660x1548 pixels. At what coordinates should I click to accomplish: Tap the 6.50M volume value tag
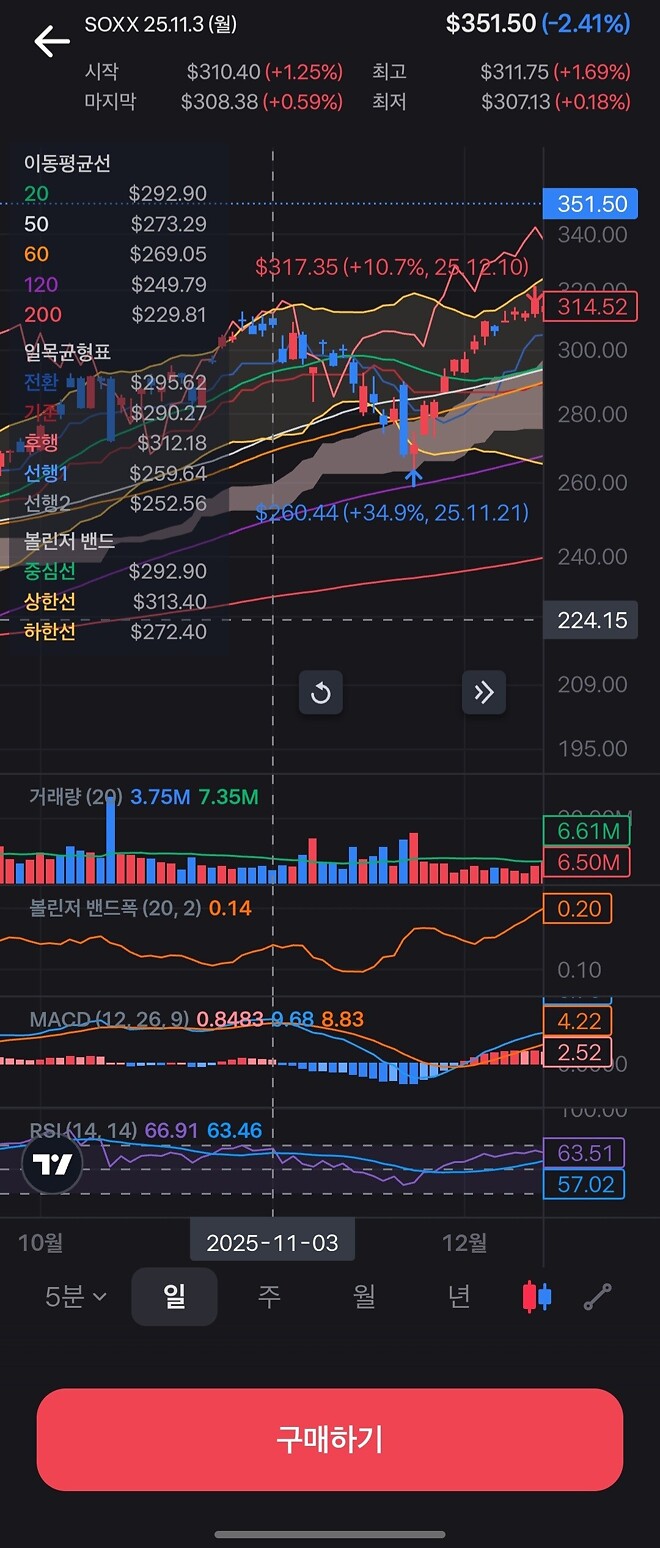click(587, 862)
